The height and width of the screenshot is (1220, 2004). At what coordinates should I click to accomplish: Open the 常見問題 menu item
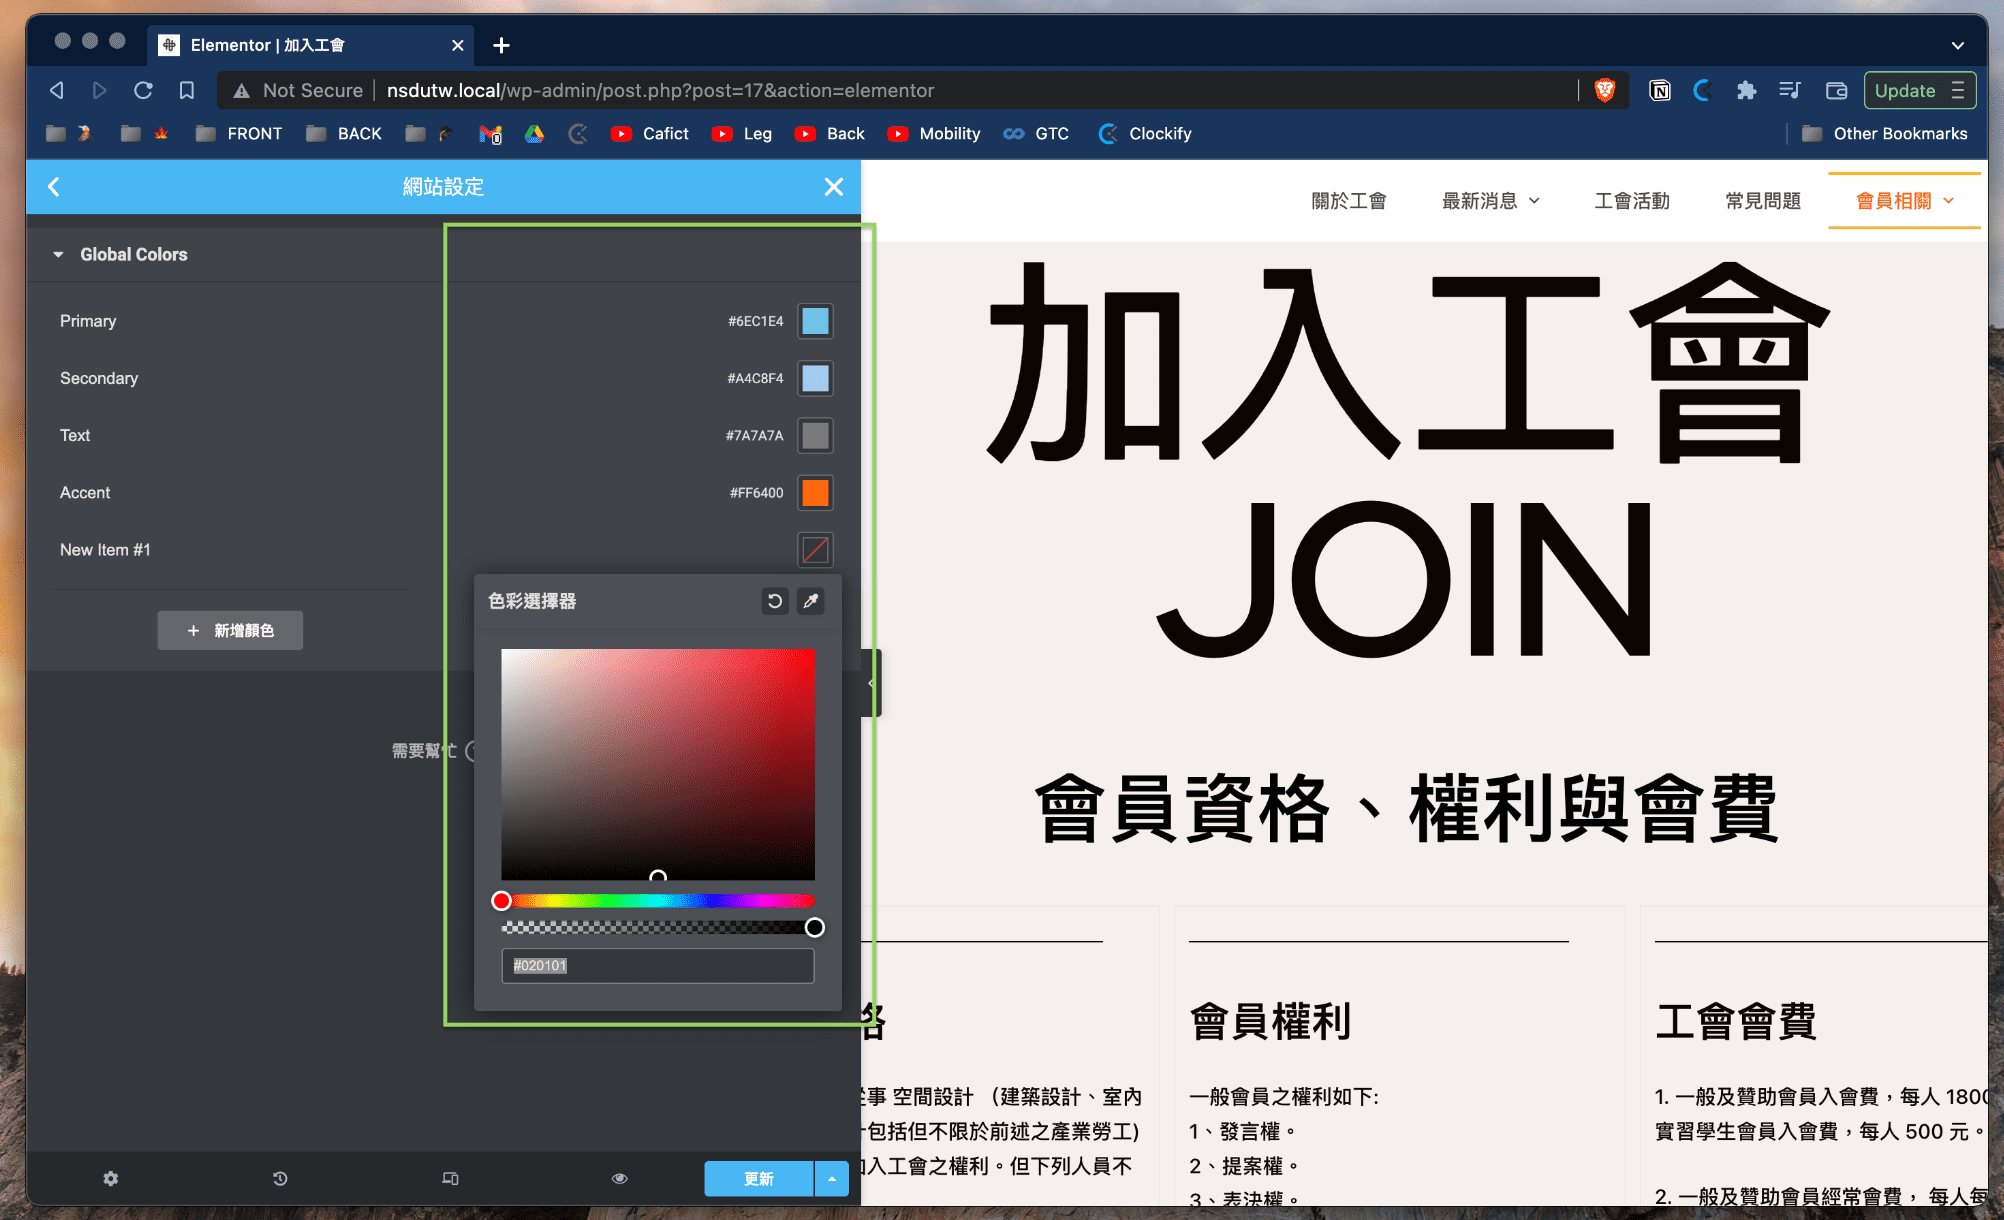pyautogui.click(x=1762, y=201)
